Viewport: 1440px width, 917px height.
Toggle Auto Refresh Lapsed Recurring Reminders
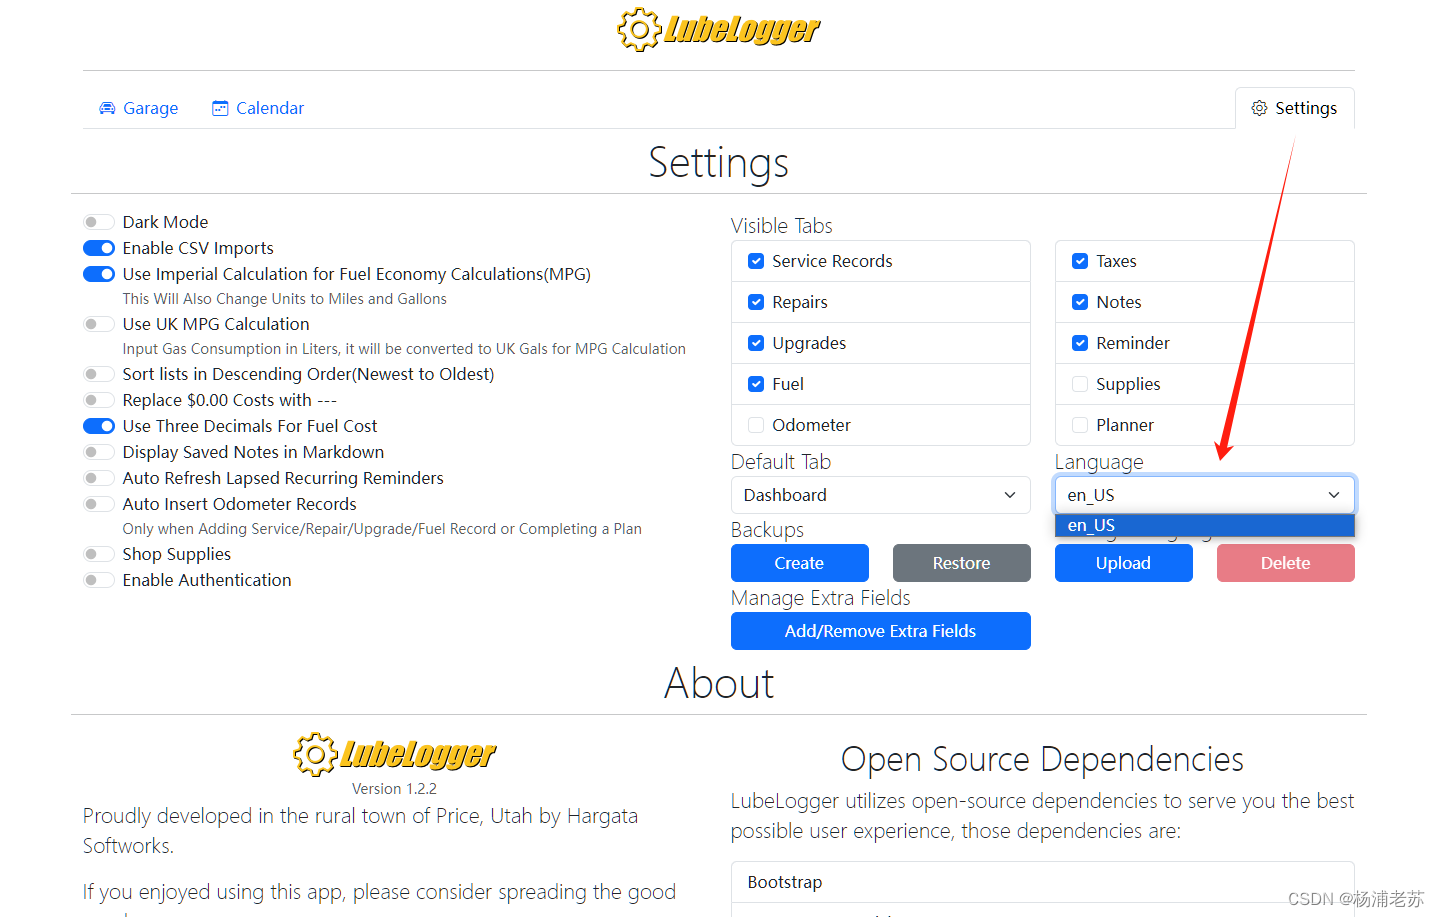click(x=99, y=478)
